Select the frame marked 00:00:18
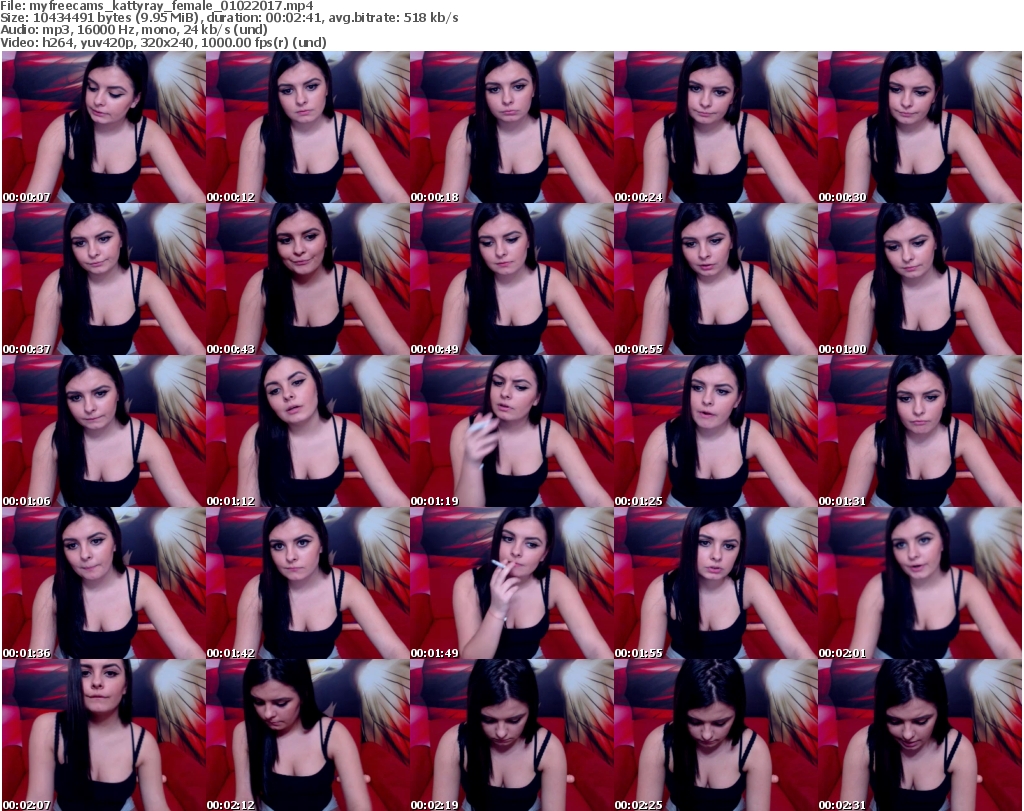1024x811 pixels. tap(511, 127)
